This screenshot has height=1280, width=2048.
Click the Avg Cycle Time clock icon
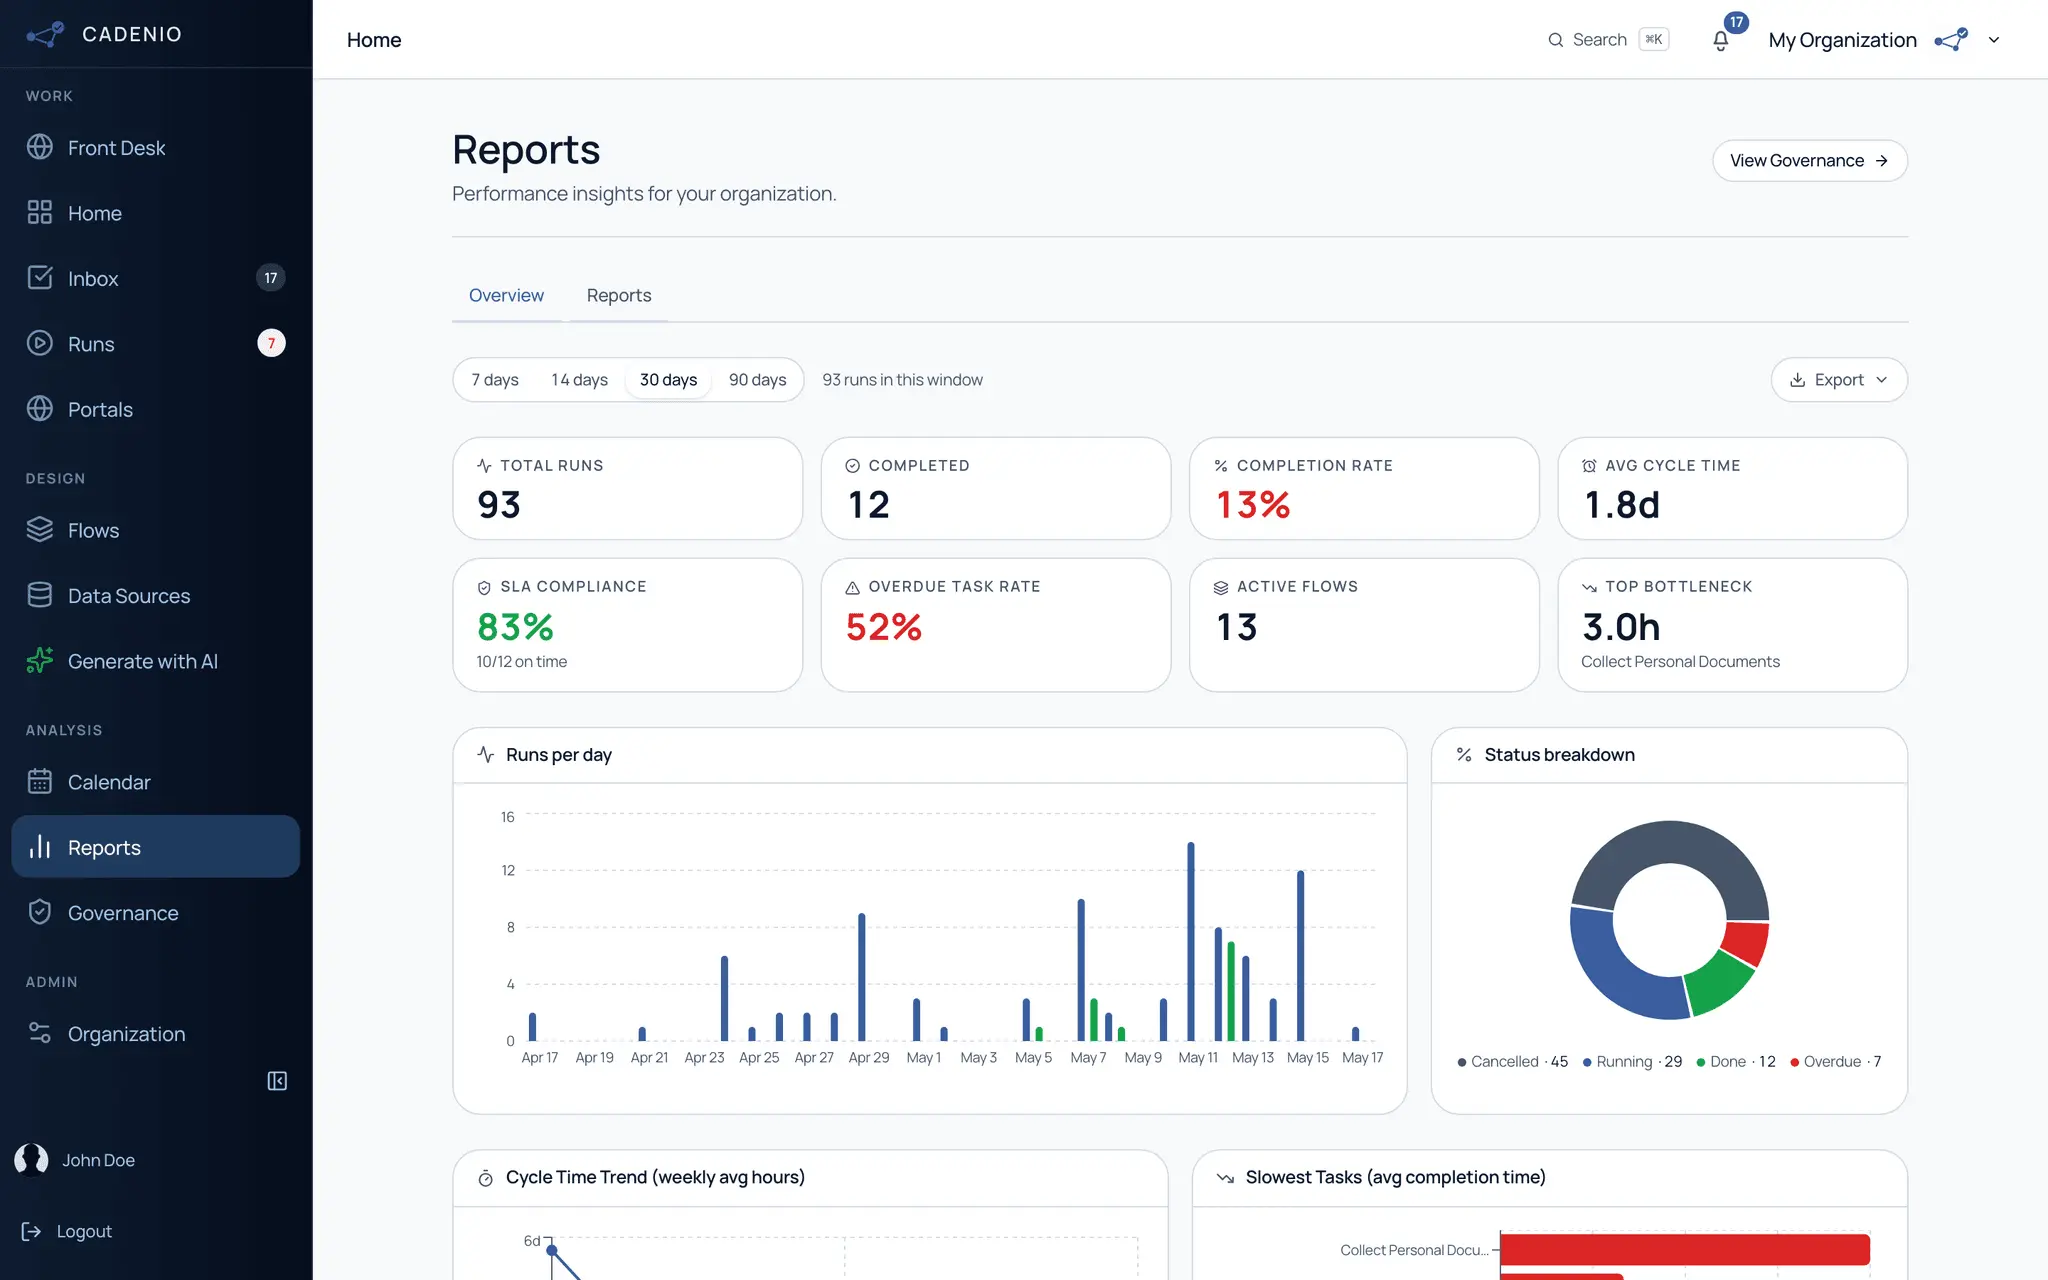click(x=1589, y=467)
